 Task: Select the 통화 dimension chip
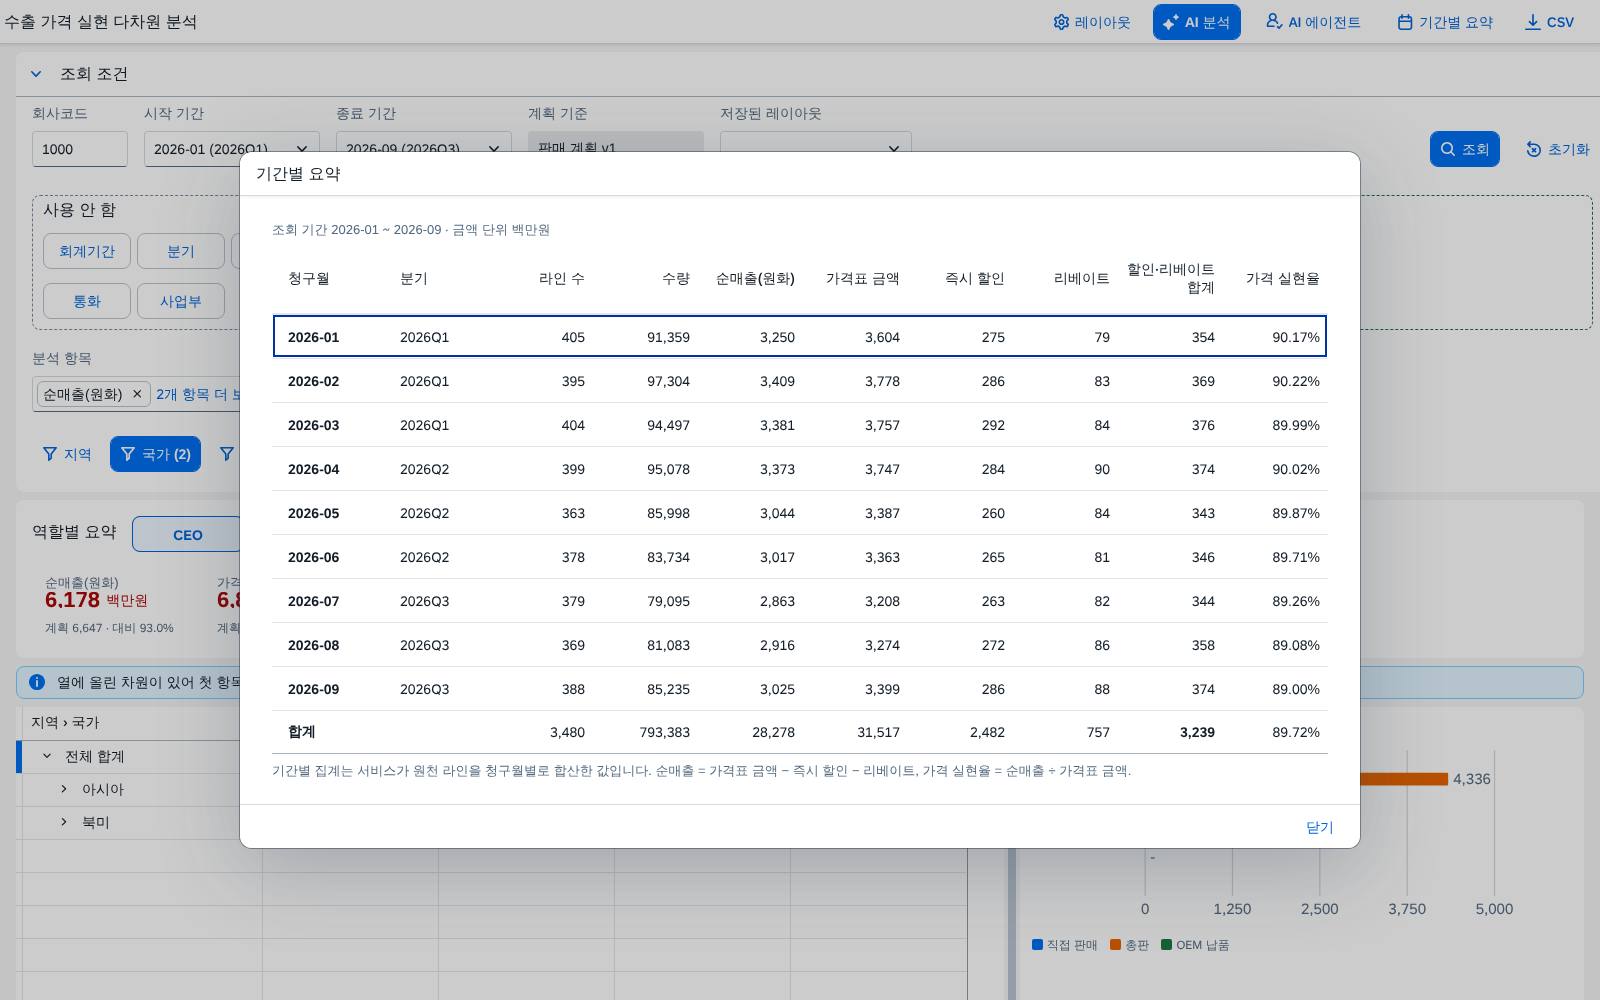click(x=87, y=301)
